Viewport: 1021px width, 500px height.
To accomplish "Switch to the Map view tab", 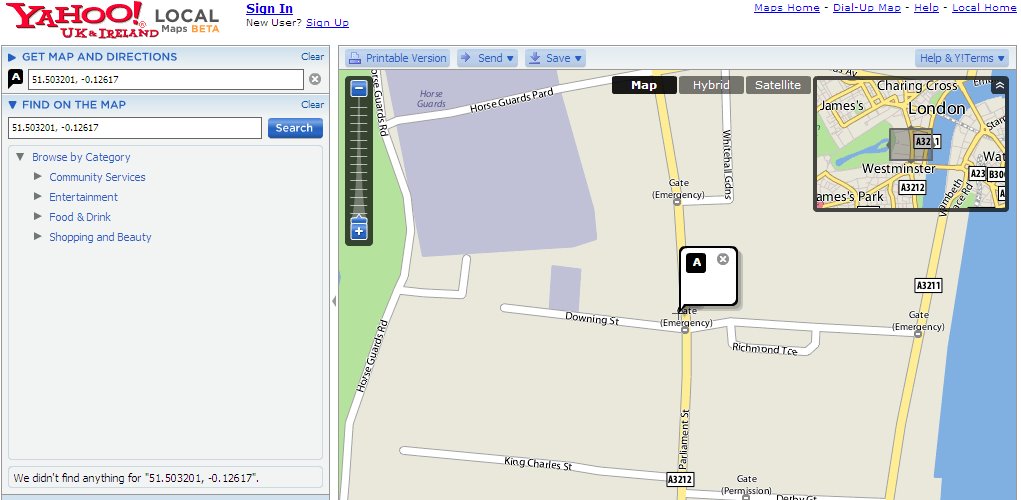I will click(644, 85).
